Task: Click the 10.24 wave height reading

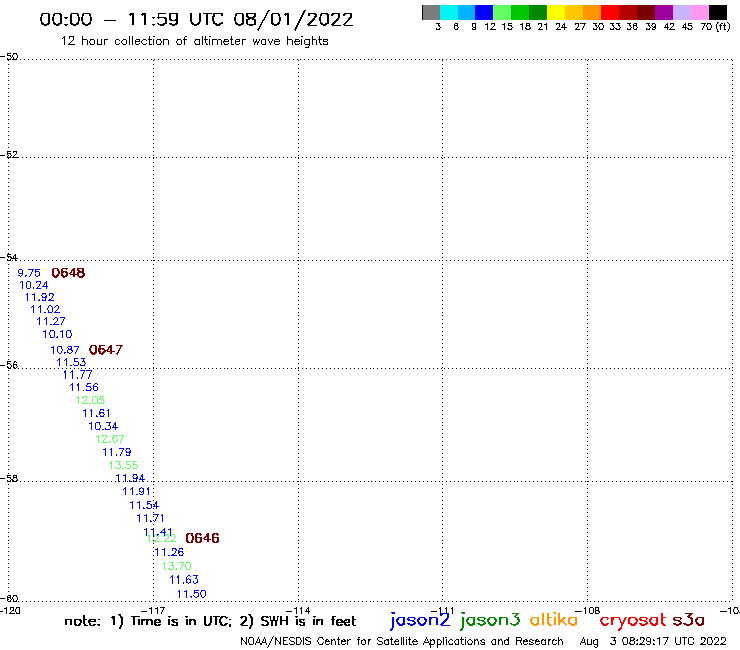Action: 34,285
